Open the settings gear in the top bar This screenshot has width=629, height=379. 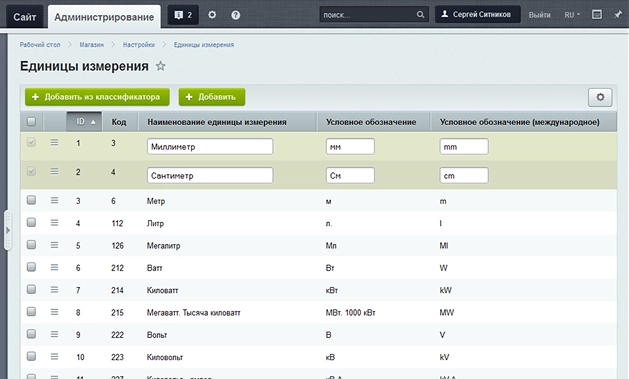(212, 15)
